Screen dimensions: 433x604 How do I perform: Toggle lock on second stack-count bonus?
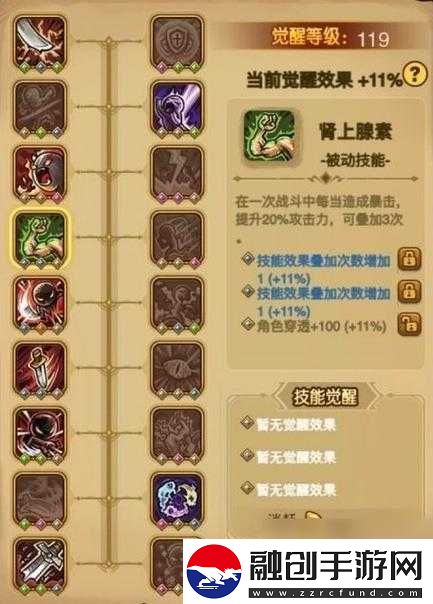[409, 292]
